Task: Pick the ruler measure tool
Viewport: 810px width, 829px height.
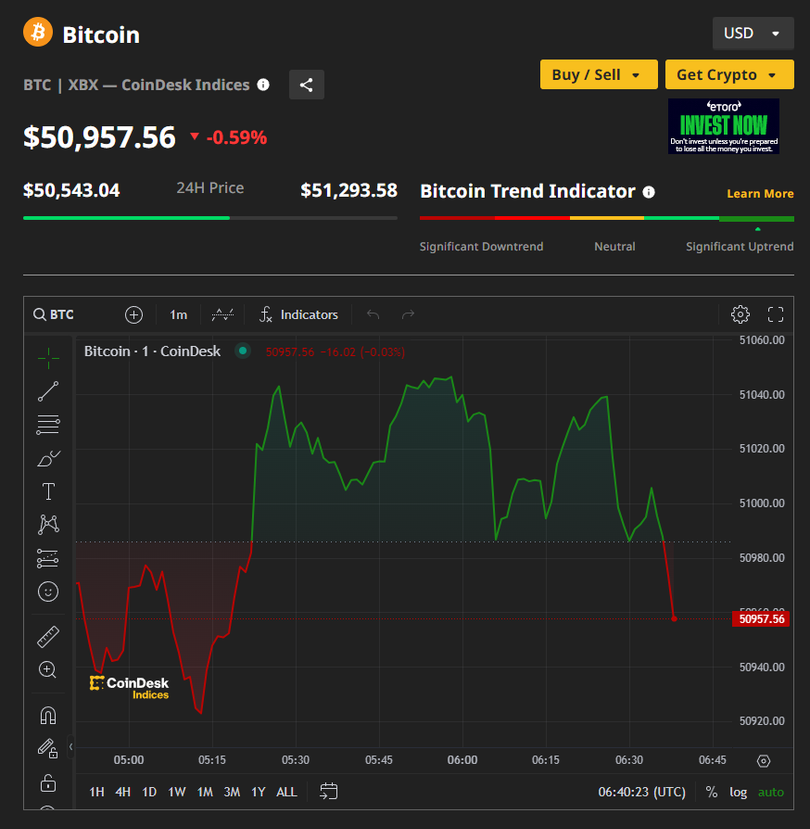Action: click(x=48, y=636)
